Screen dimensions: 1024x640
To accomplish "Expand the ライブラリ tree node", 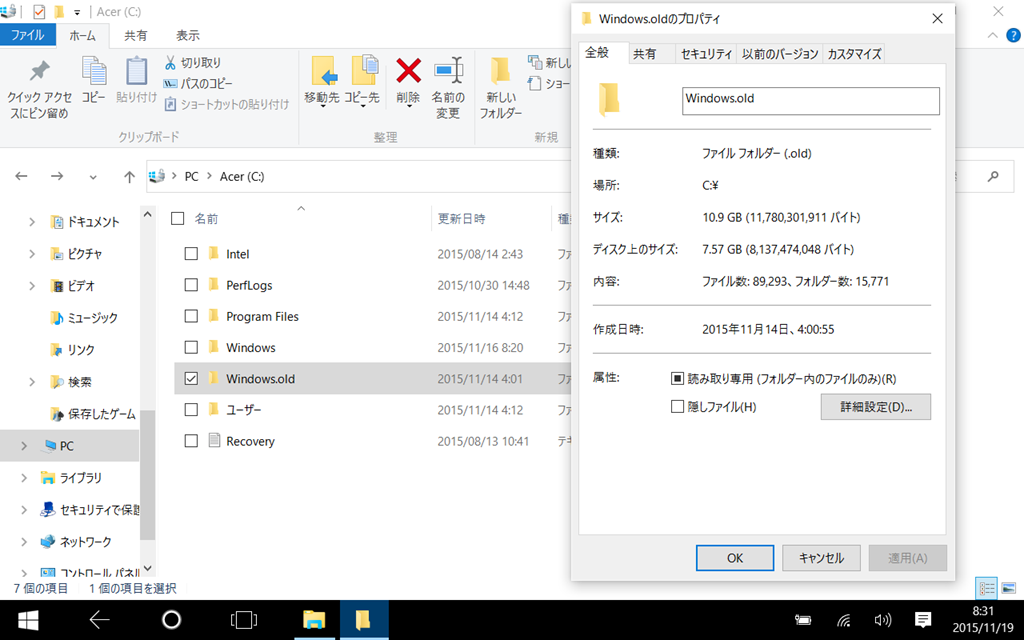I will (24, 478).
